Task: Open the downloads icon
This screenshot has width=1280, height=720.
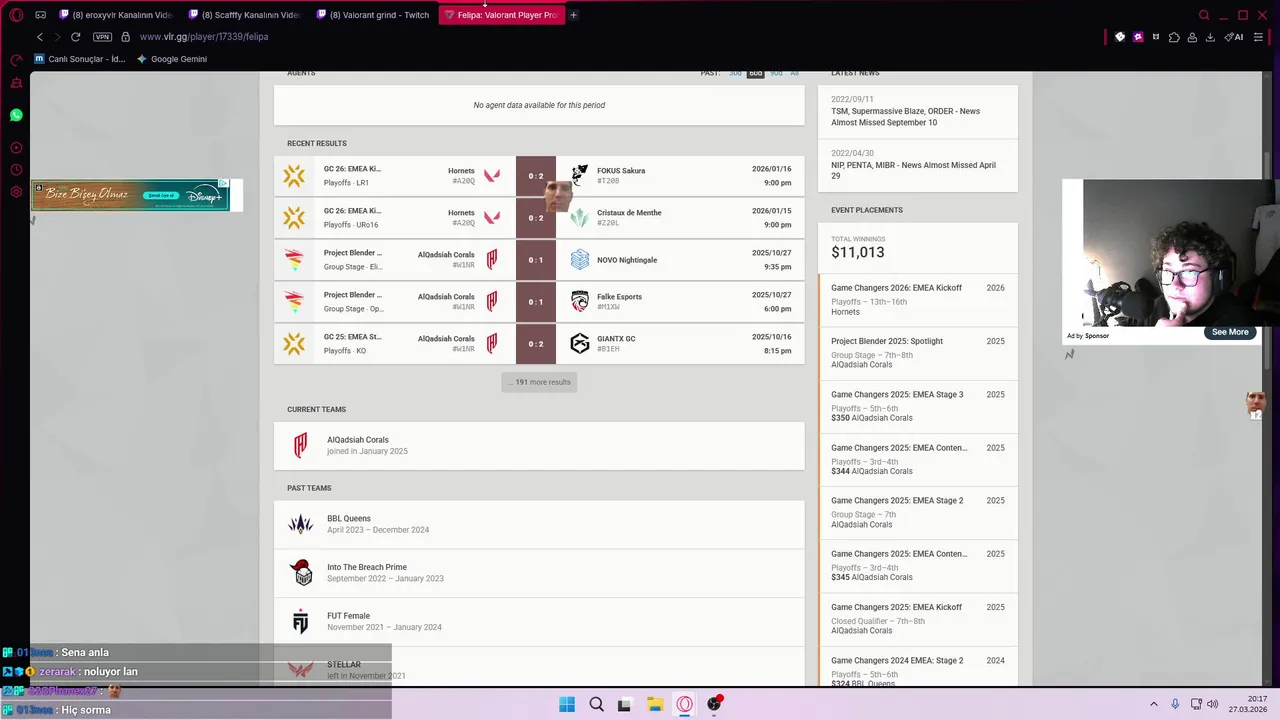Action: (1210, 37)
